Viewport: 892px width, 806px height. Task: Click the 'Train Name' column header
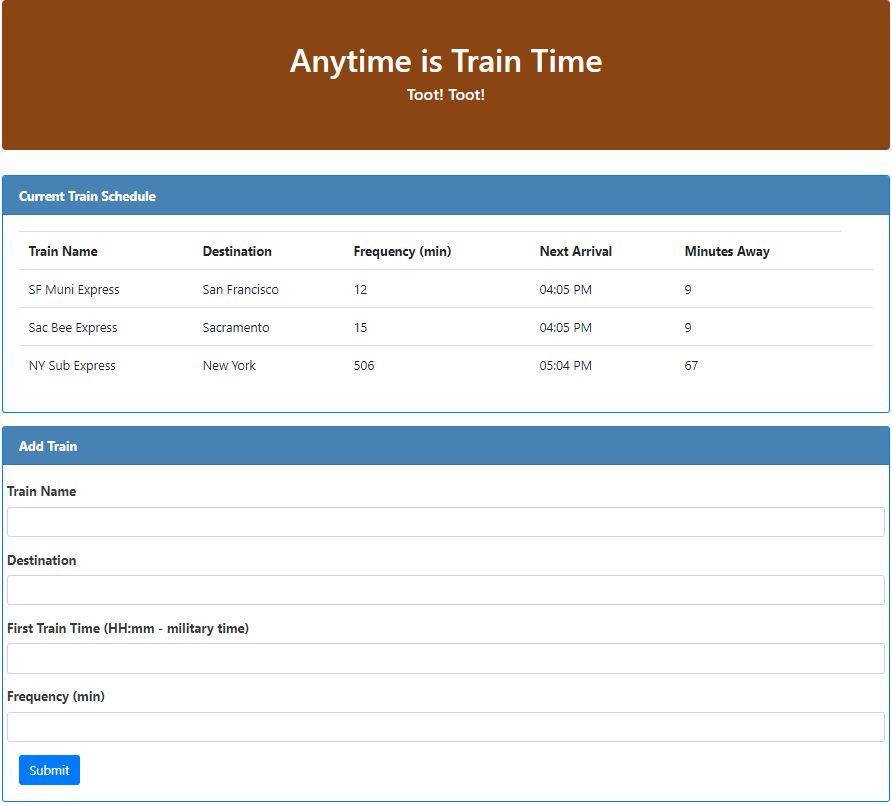[63, 251]
